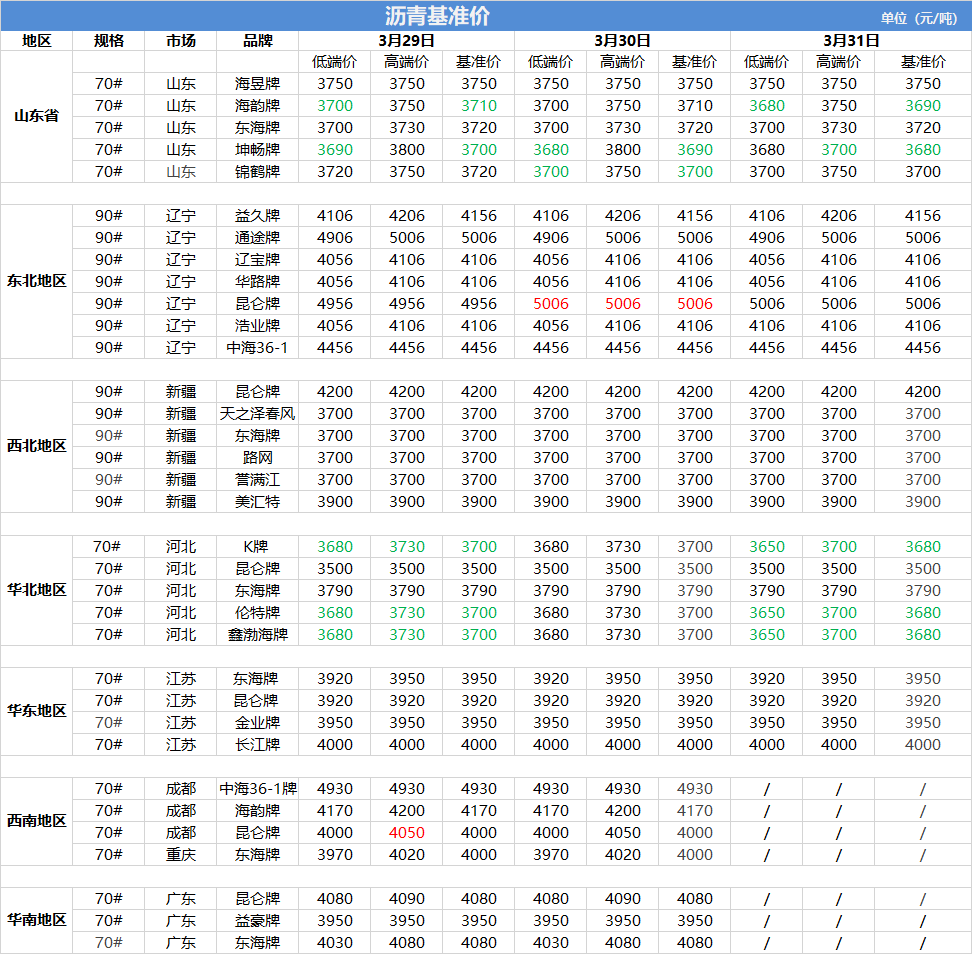The height and width of the screenshot is (954, 972).
Task: Select the 华南地区 region cell
Action: (36, 920)
